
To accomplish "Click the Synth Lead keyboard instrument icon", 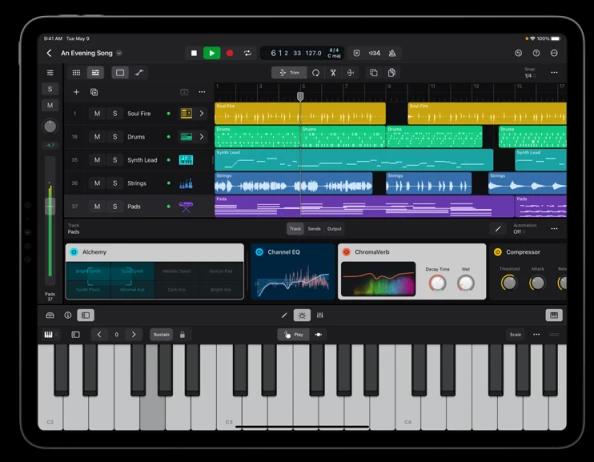I will coord(186,160).
